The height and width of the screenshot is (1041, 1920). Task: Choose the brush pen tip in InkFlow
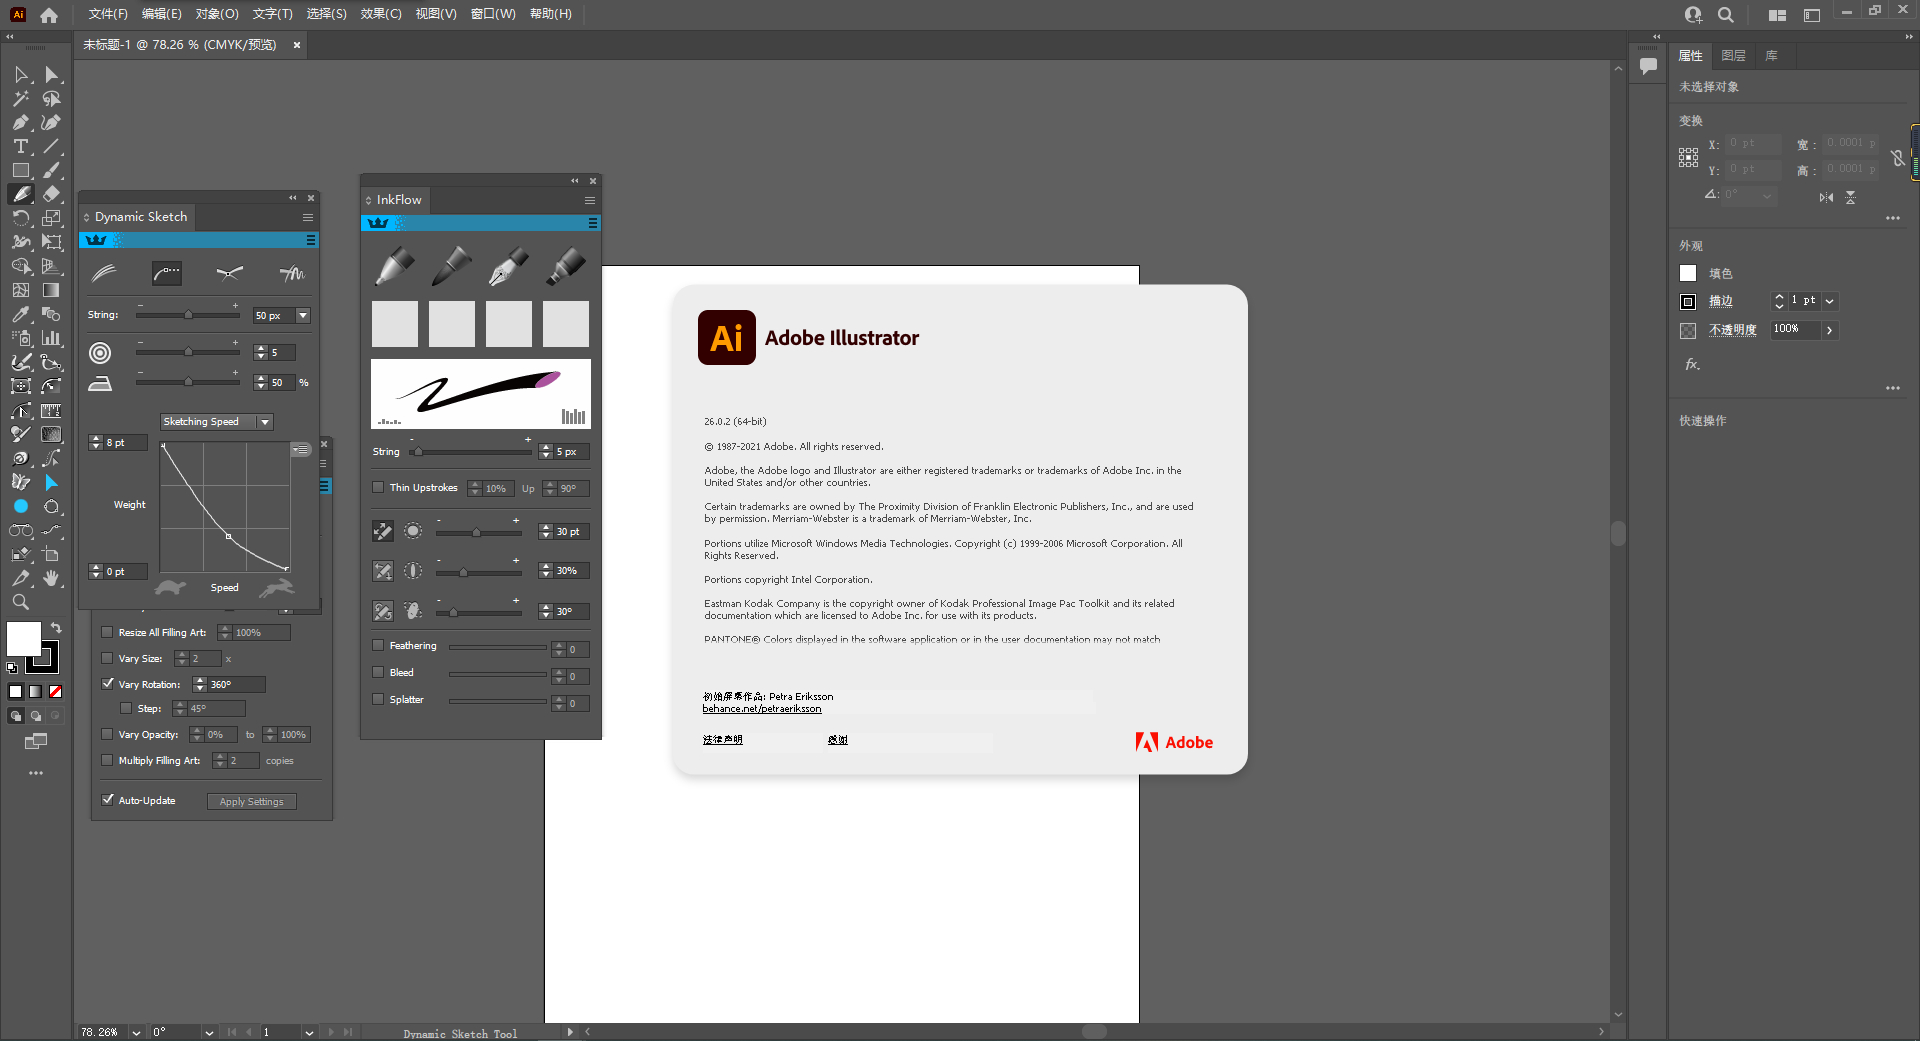[x=452, y=267]
